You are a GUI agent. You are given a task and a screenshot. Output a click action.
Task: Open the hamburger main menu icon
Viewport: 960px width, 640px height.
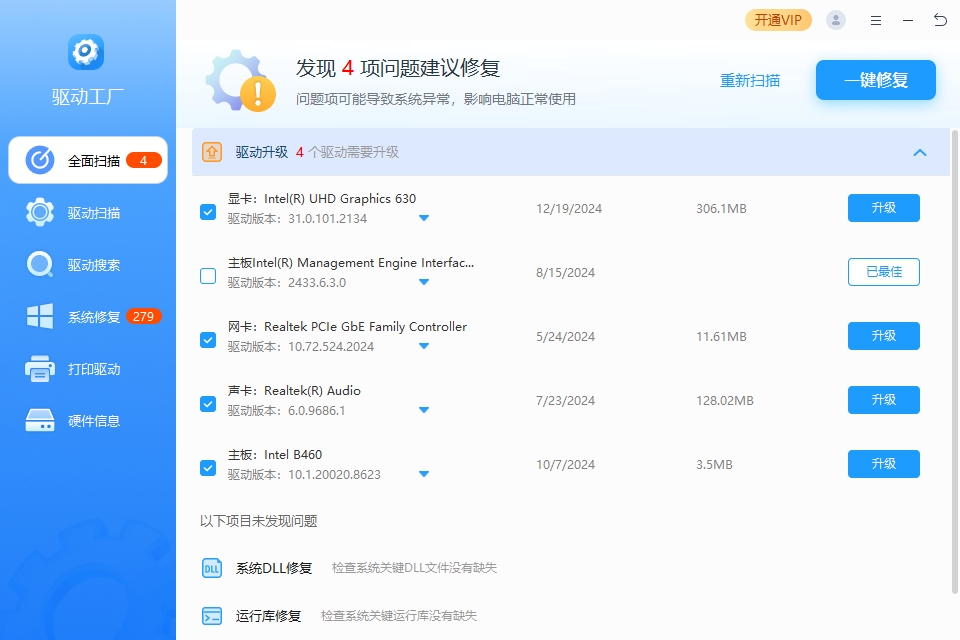876,20
